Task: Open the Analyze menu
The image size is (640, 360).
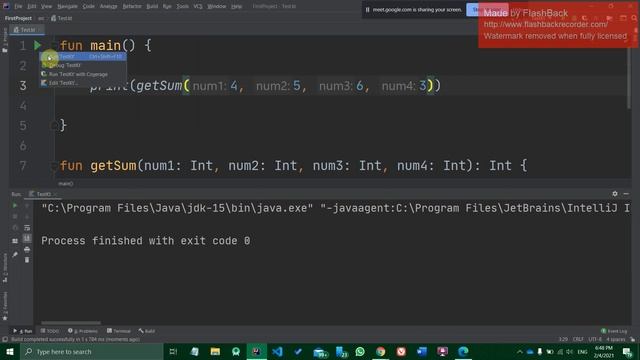Action: (109, 6)
